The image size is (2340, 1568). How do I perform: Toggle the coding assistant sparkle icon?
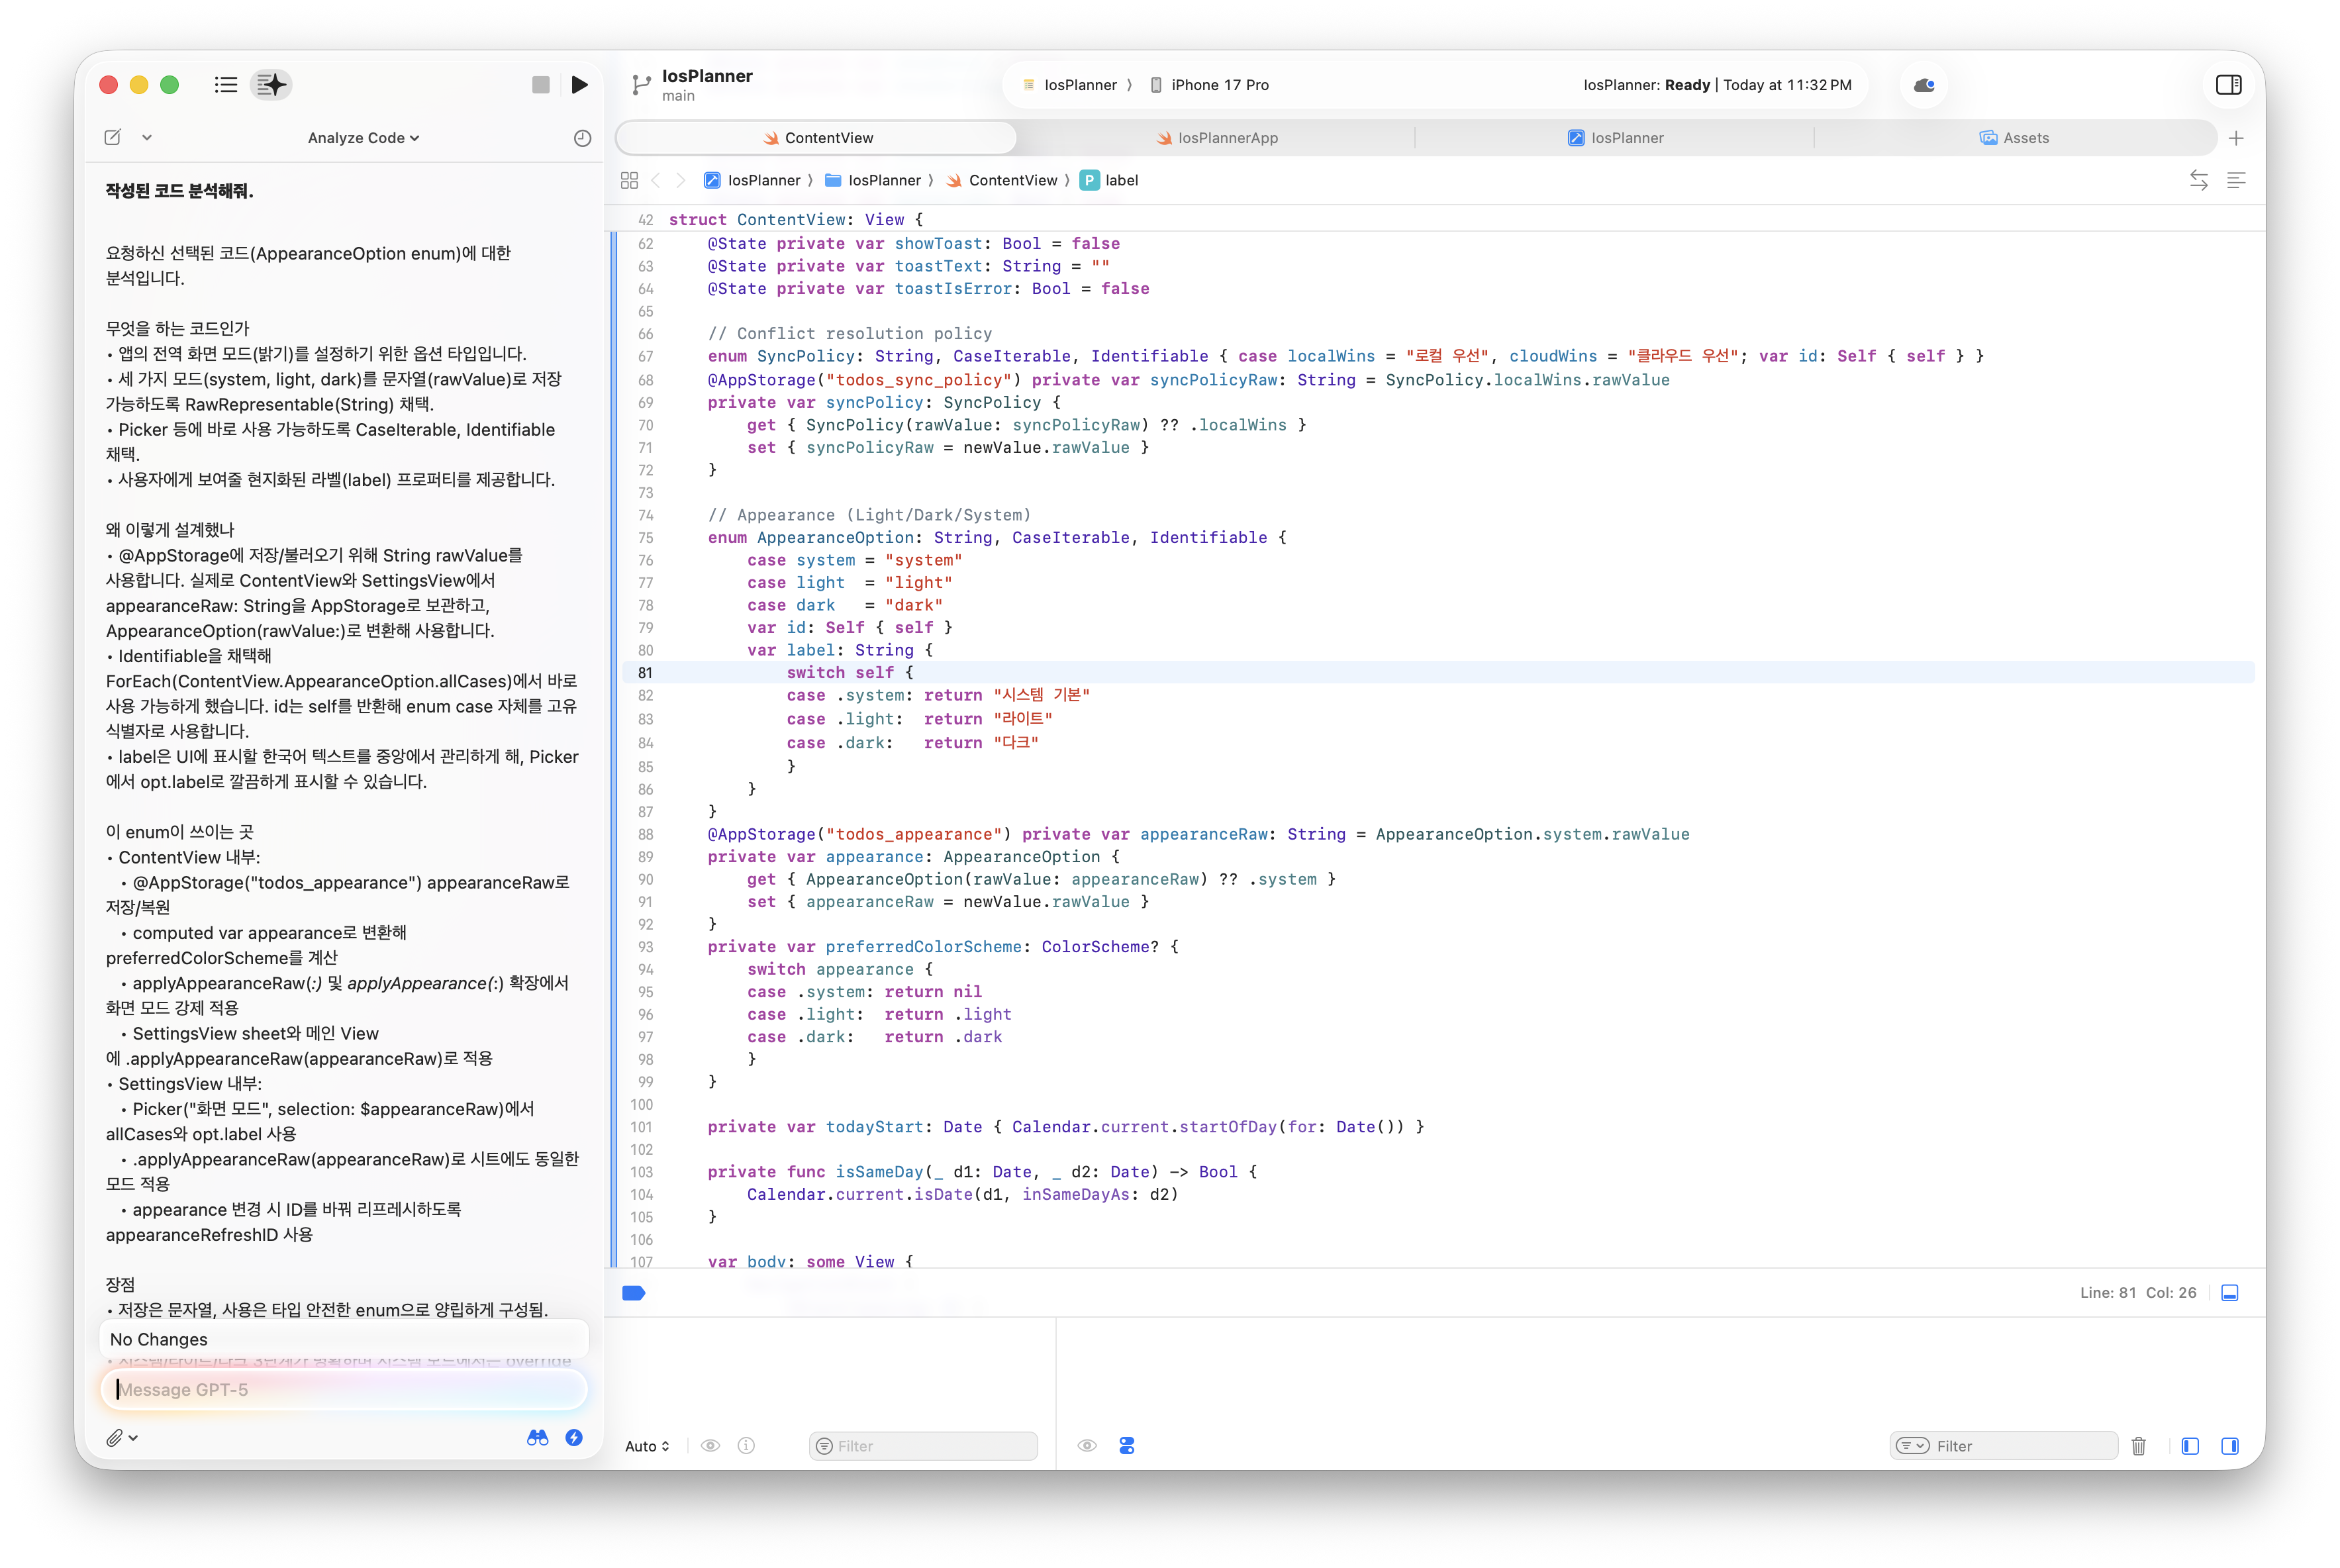[271, 85]
